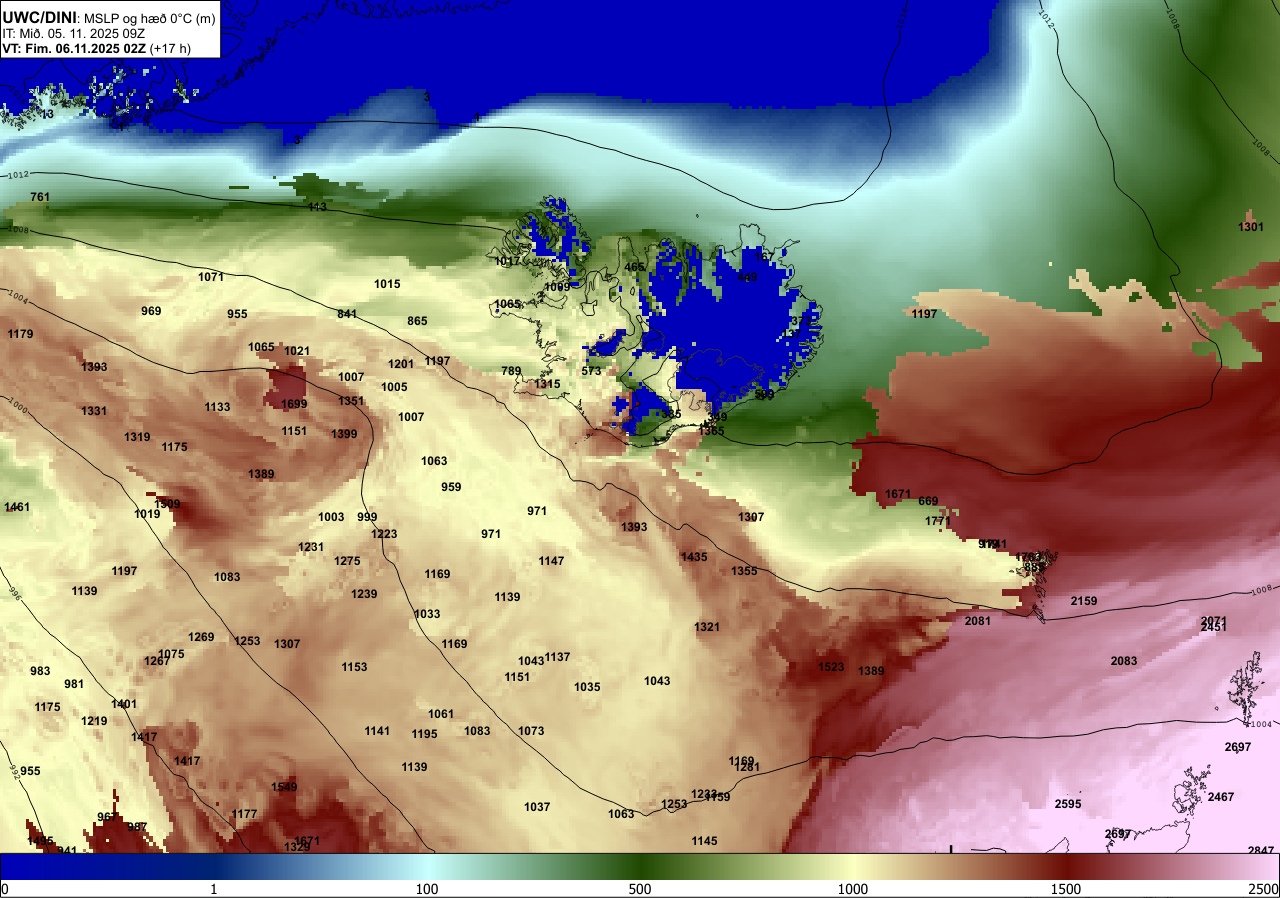Click the 841 height value

click(347, 314)
